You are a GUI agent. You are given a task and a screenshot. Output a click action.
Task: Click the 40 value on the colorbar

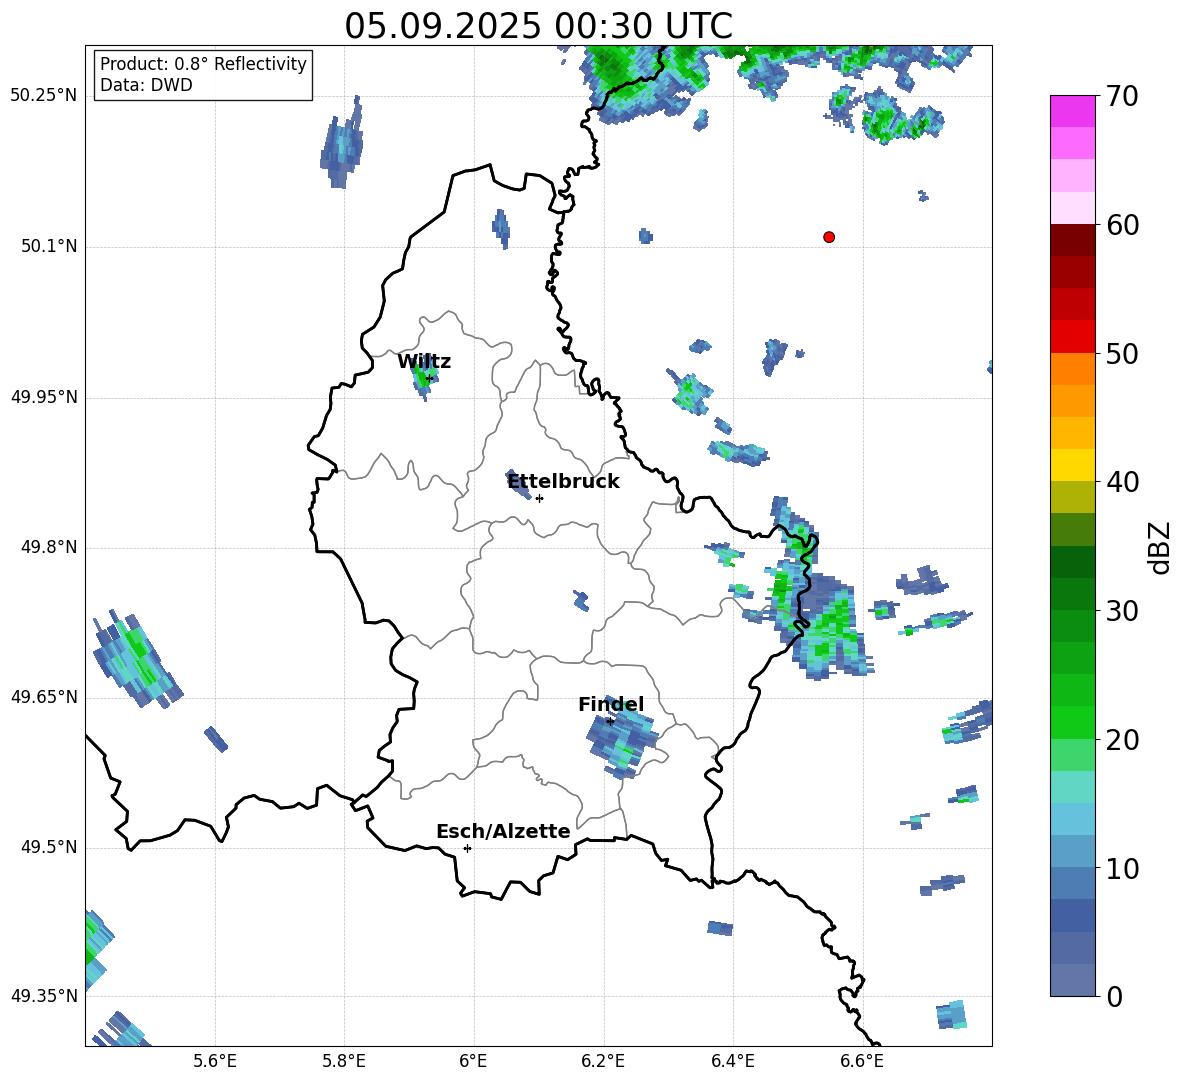pyautogui.click(x=1122, y=482)
